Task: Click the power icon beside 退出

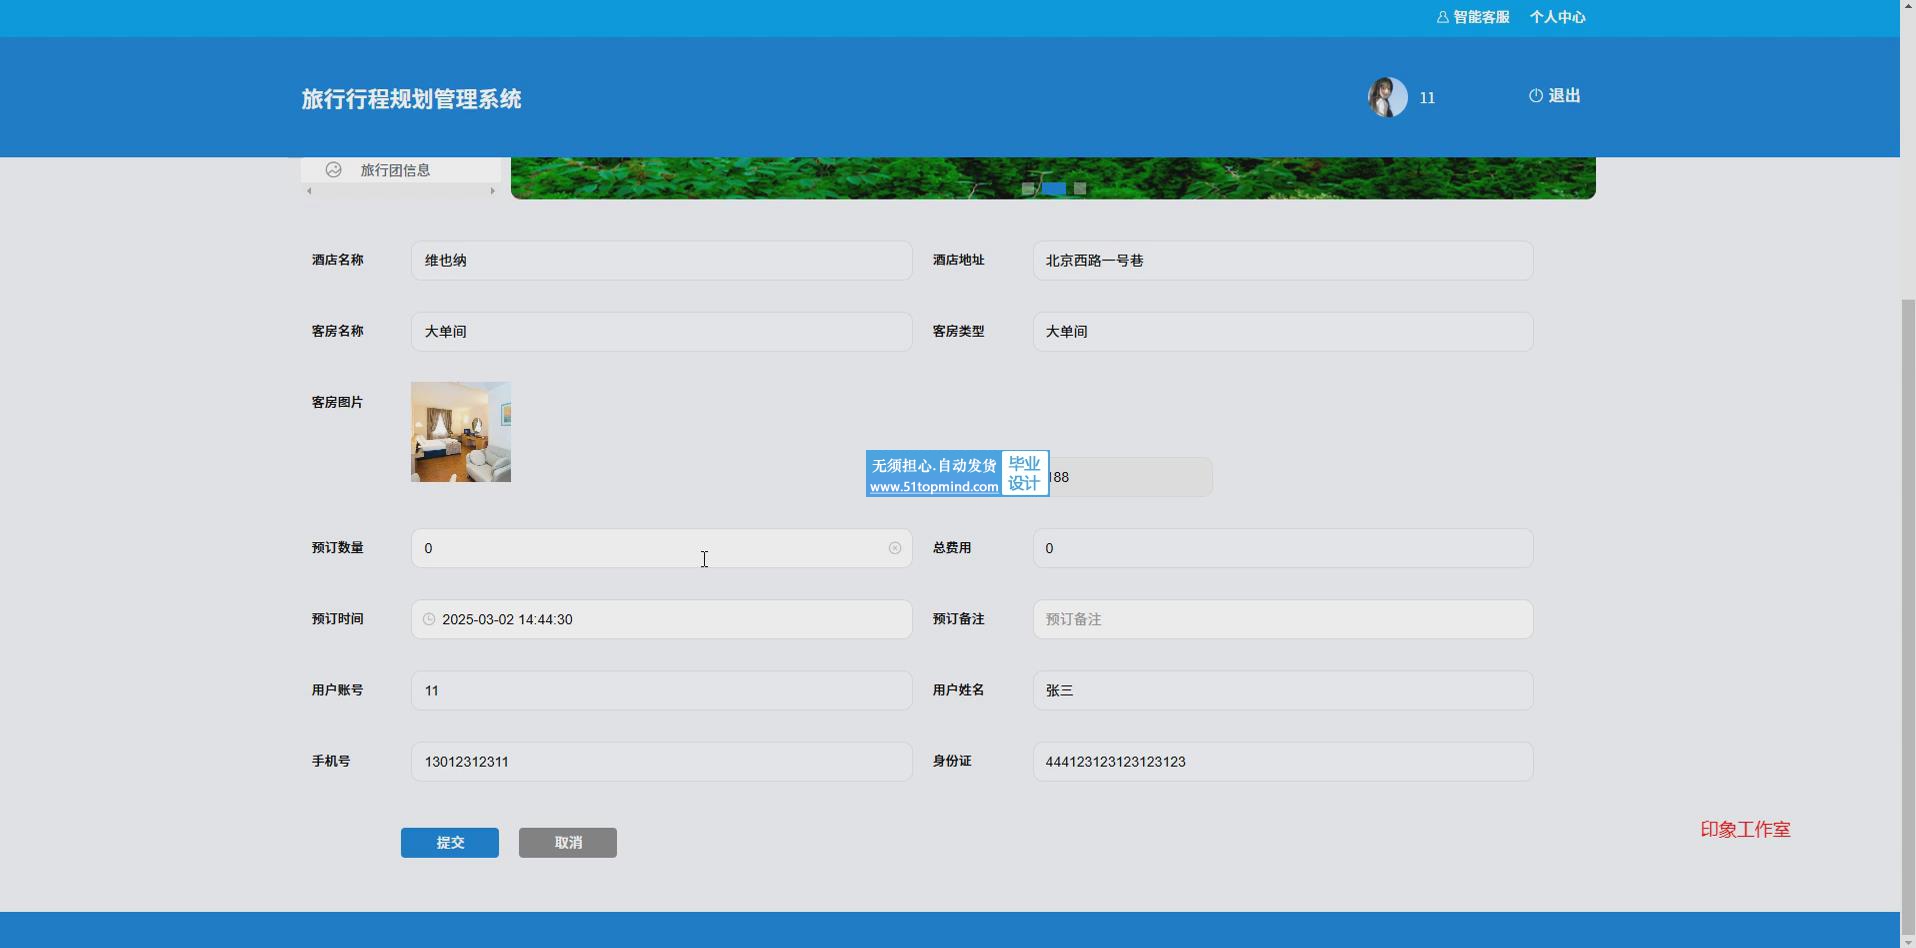Action: (x=1535, y=96)
